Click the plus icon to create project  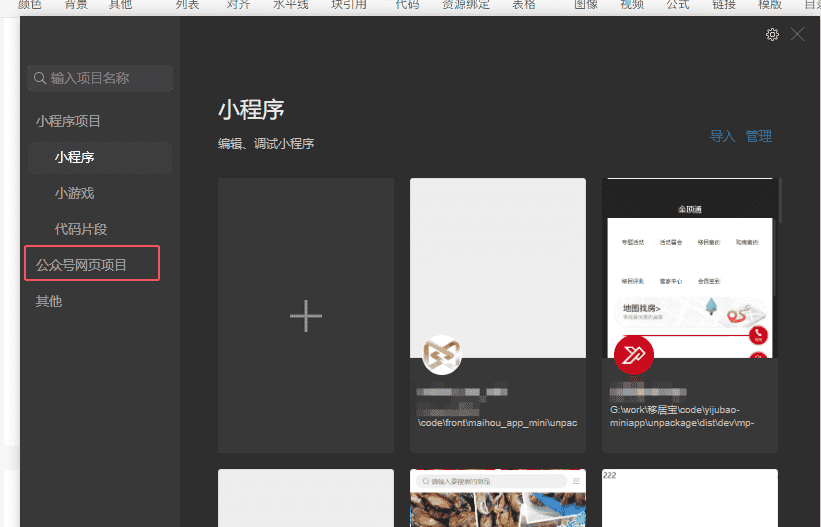pyautogui.click(x=306, y=316)
